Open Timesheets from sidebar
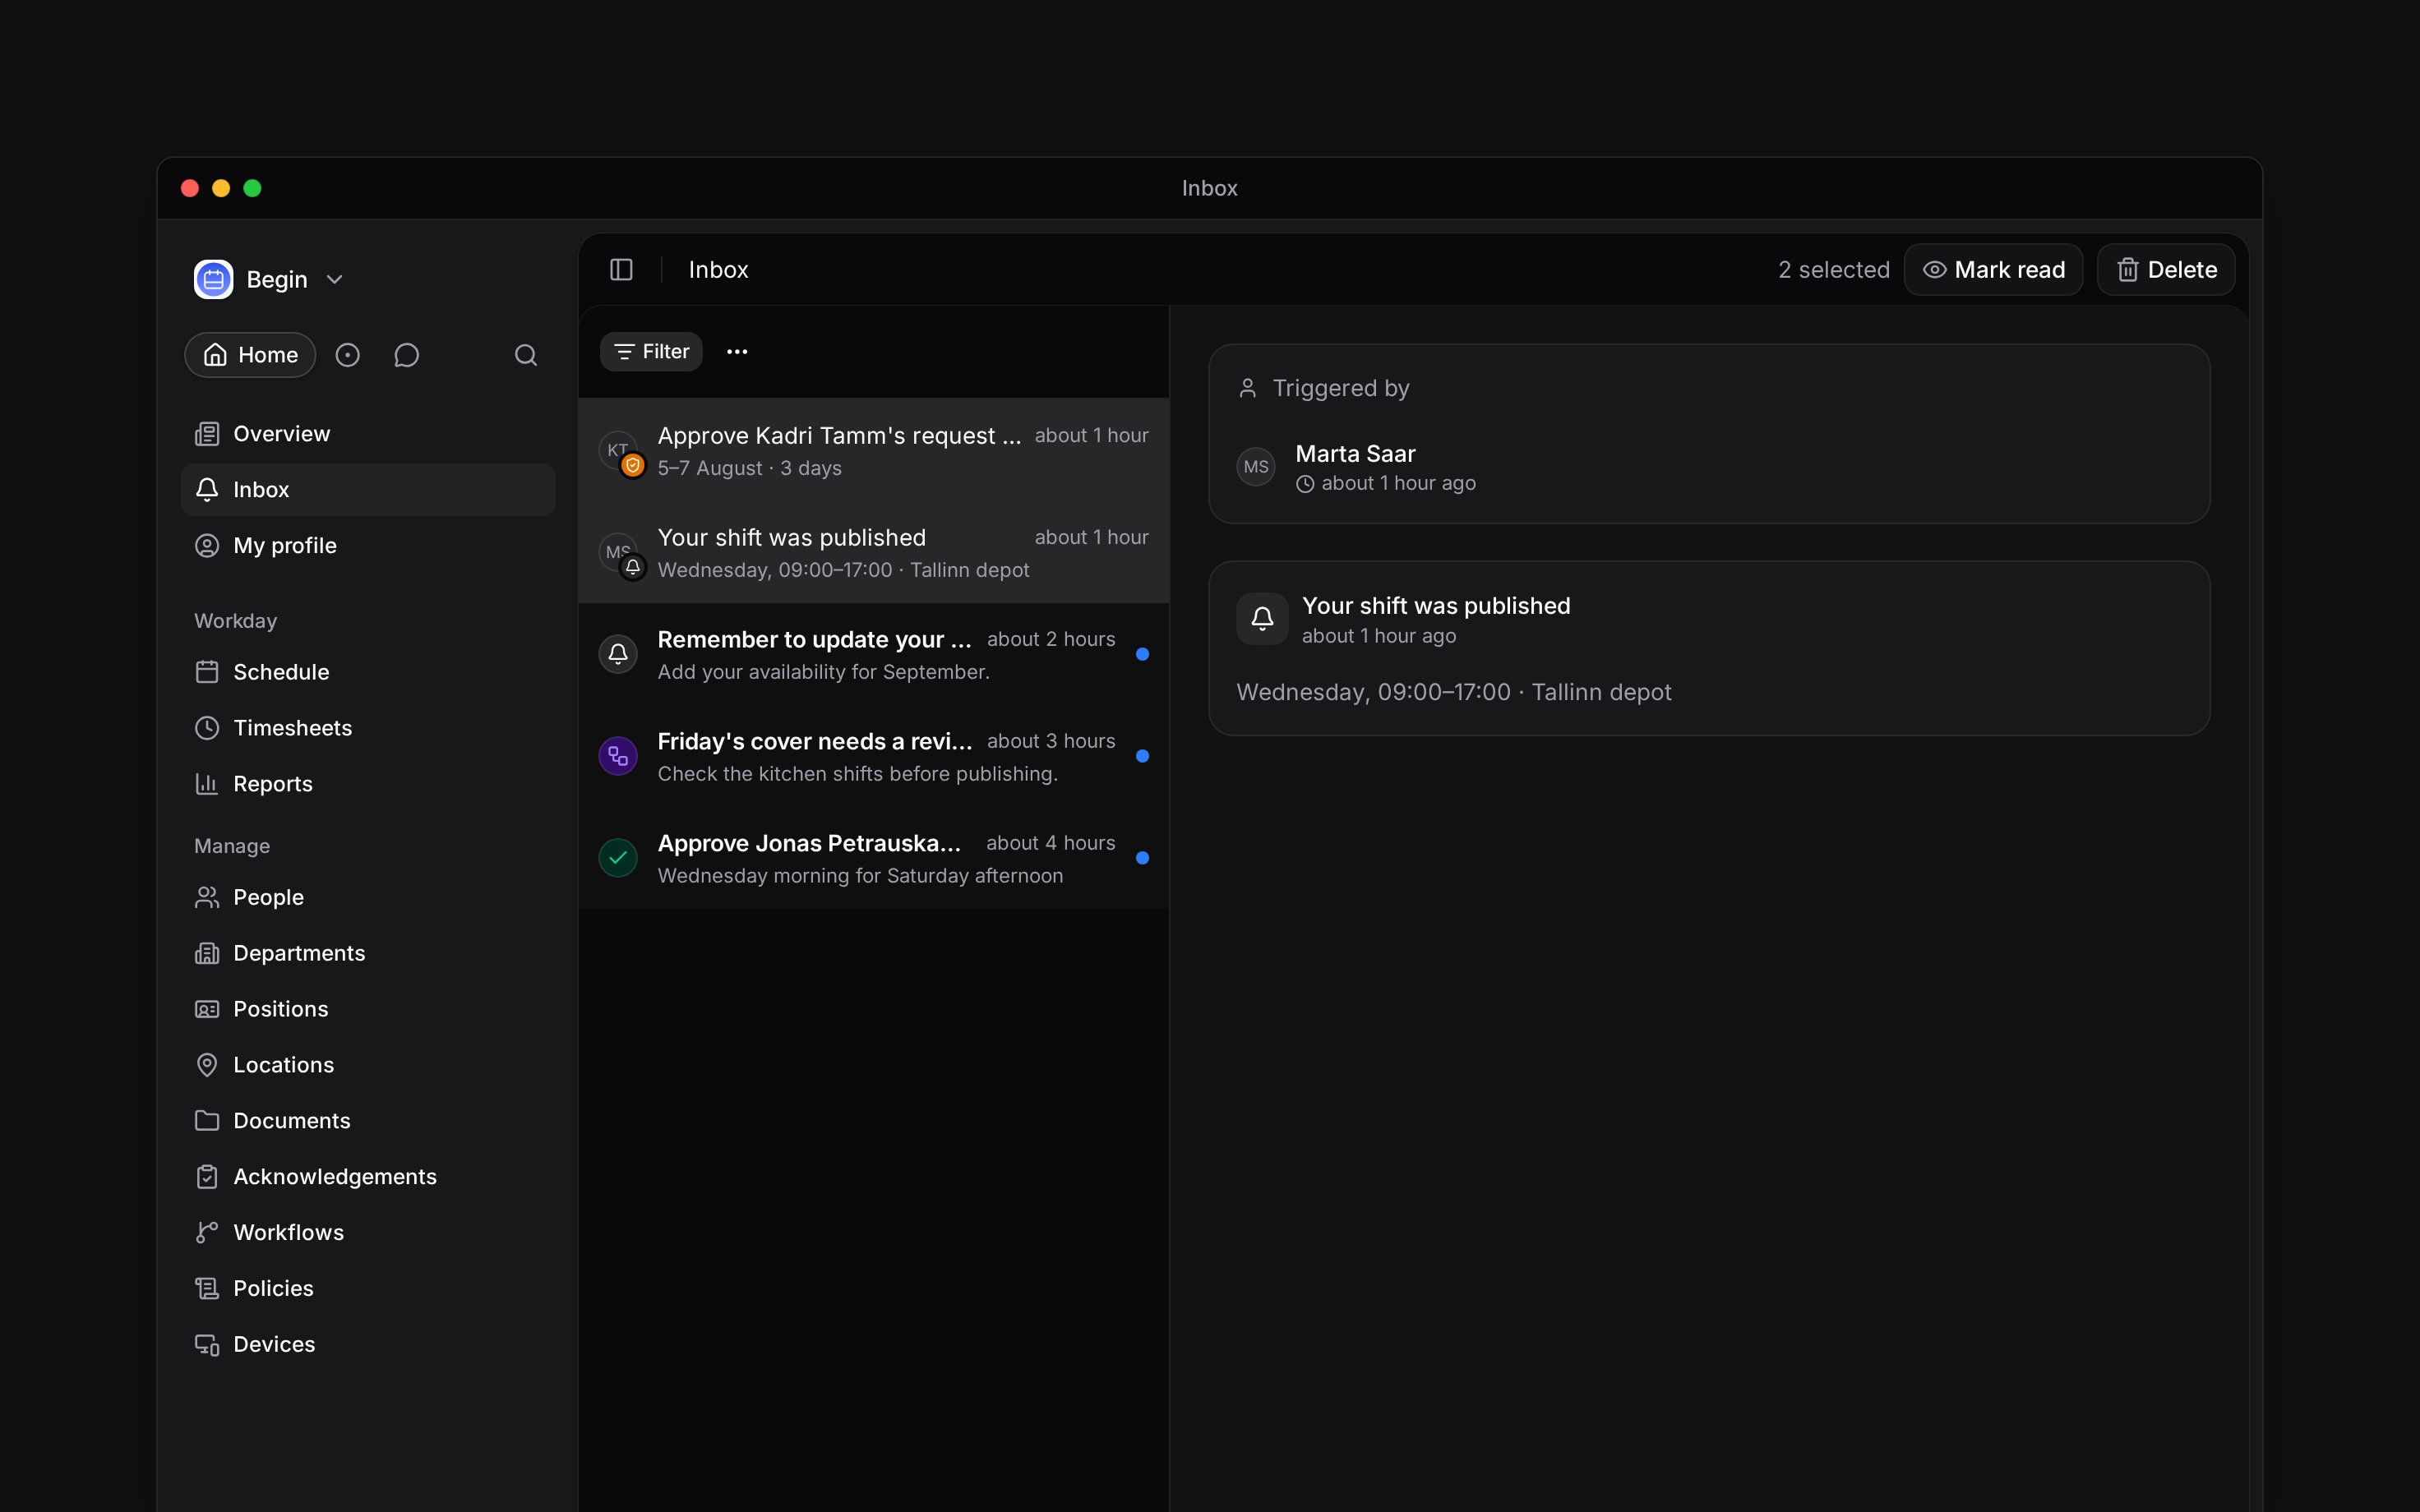2420x1512 pixels. click(x=368, y=728)
